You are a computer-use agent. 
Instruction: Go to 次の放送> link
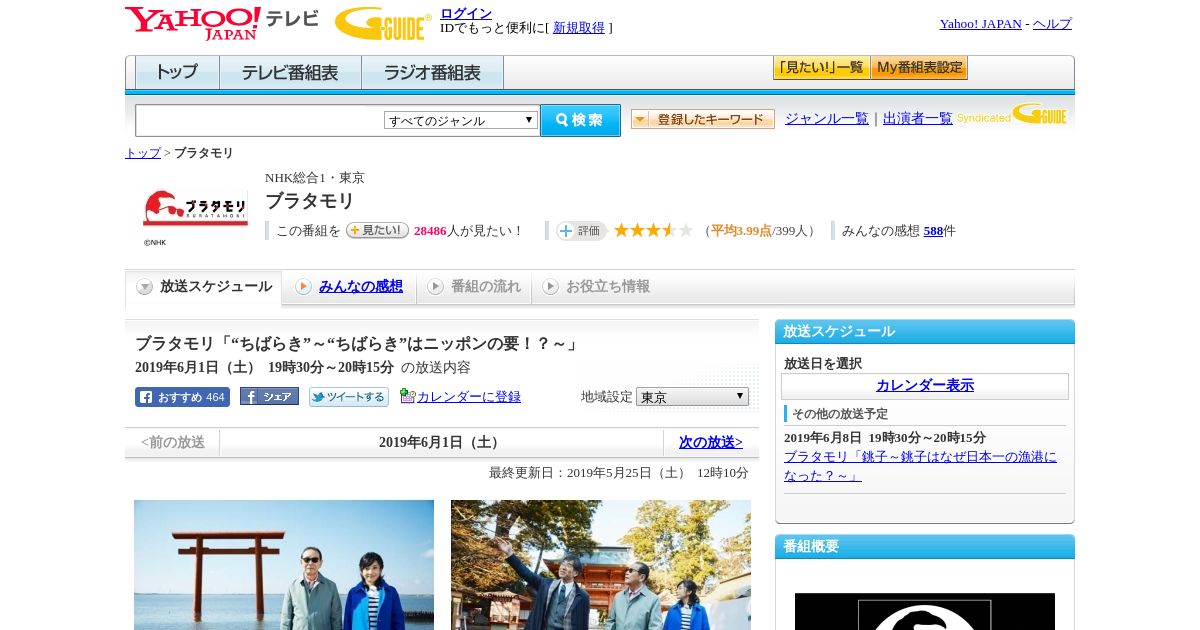tap(711, 442)
